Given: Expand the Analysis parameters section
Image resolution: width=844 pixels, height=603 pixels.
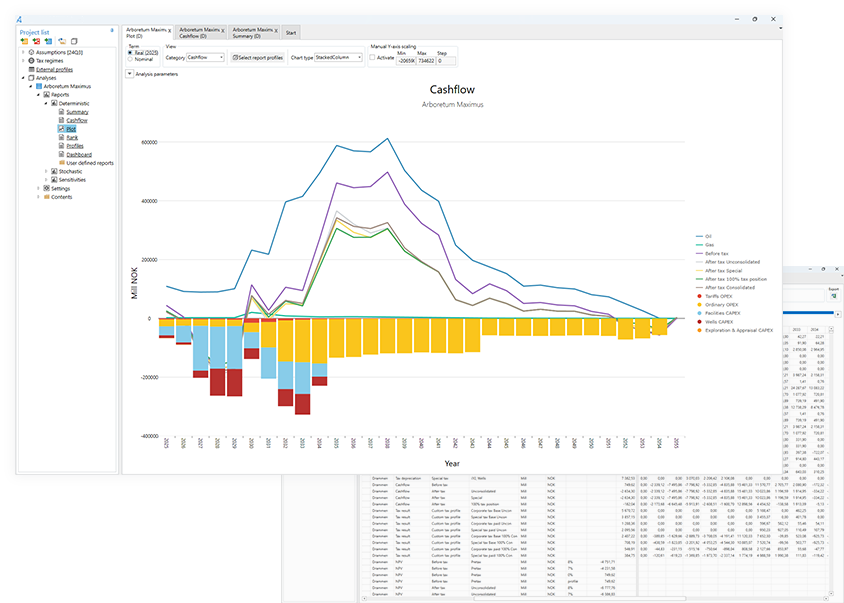Looking at the screenshot, I should 129,74.
